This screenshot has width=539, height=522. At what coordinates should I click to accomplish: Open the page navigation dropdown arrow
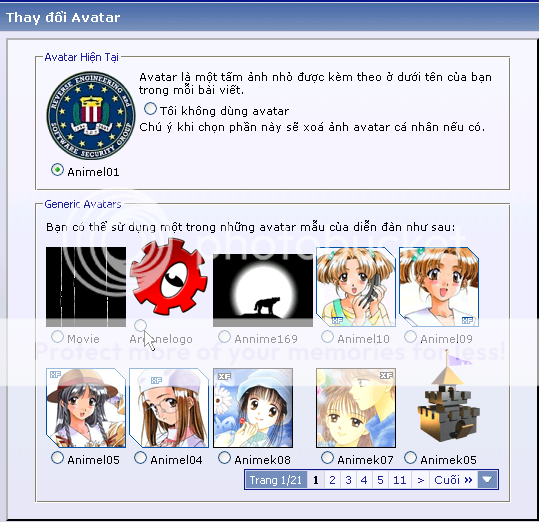click(487, 480)
